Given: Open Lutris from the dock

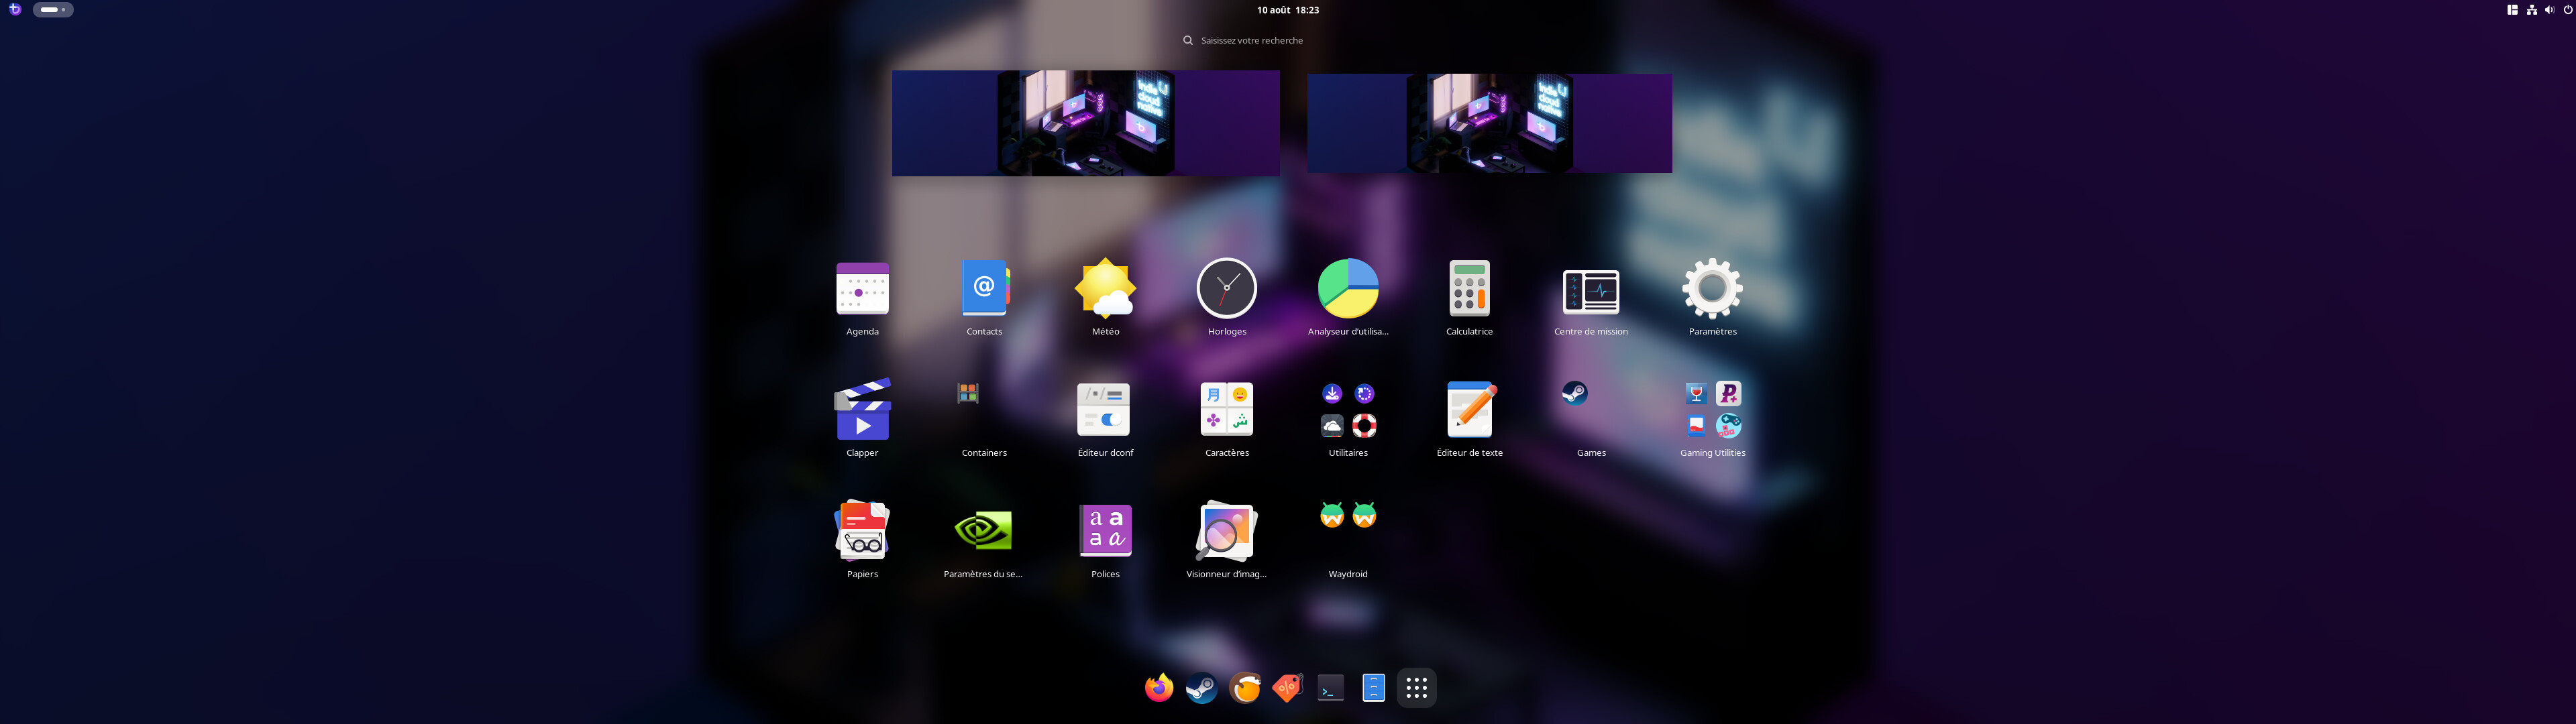Looking at the screenshot, I should pos(1245,688).
